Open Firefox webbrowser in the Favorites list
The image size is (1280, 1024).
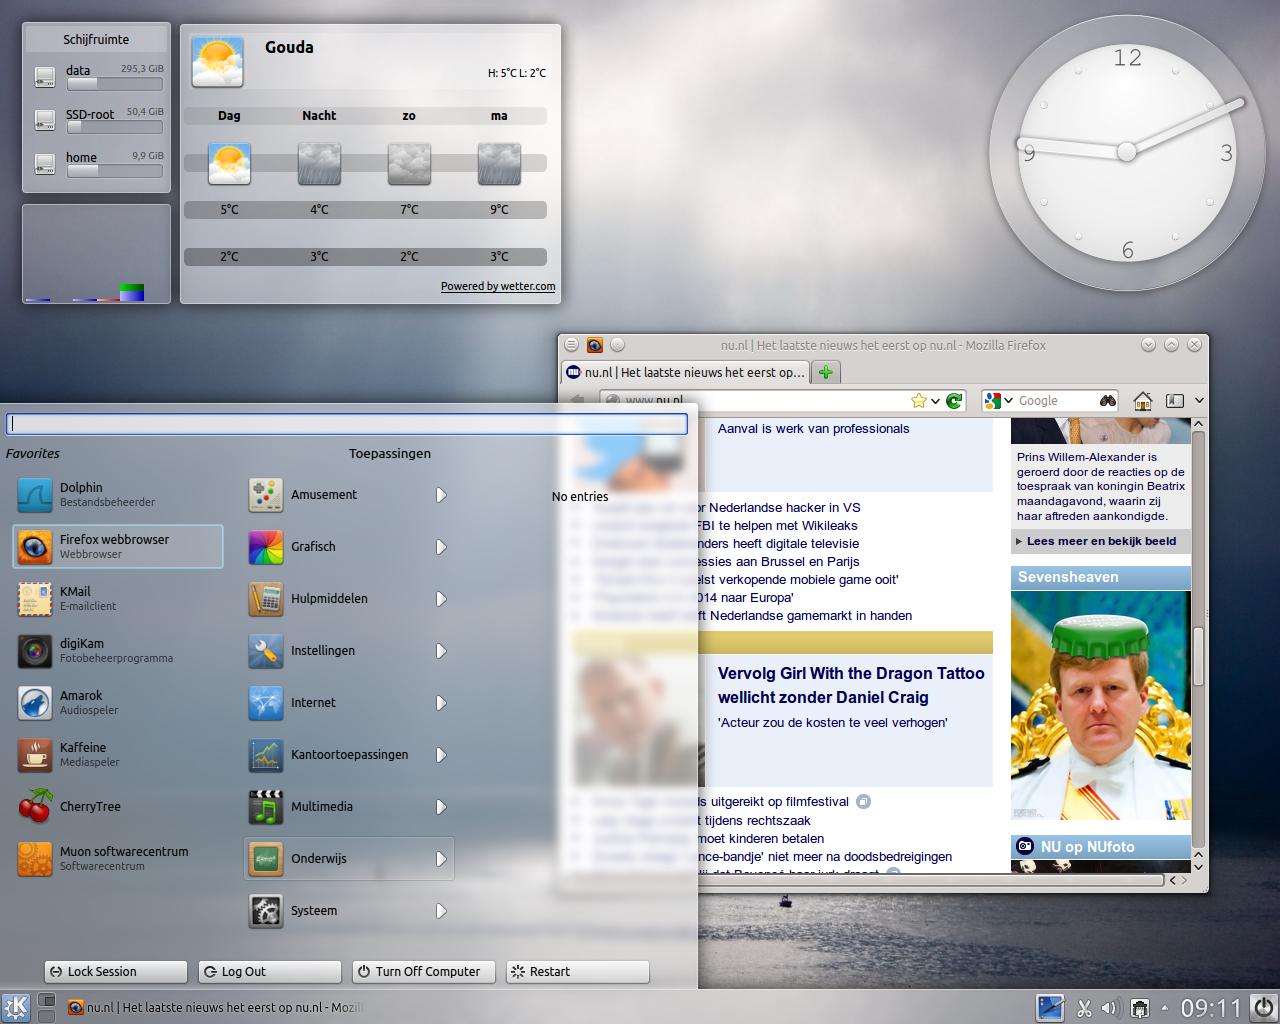tap(117, 546)
